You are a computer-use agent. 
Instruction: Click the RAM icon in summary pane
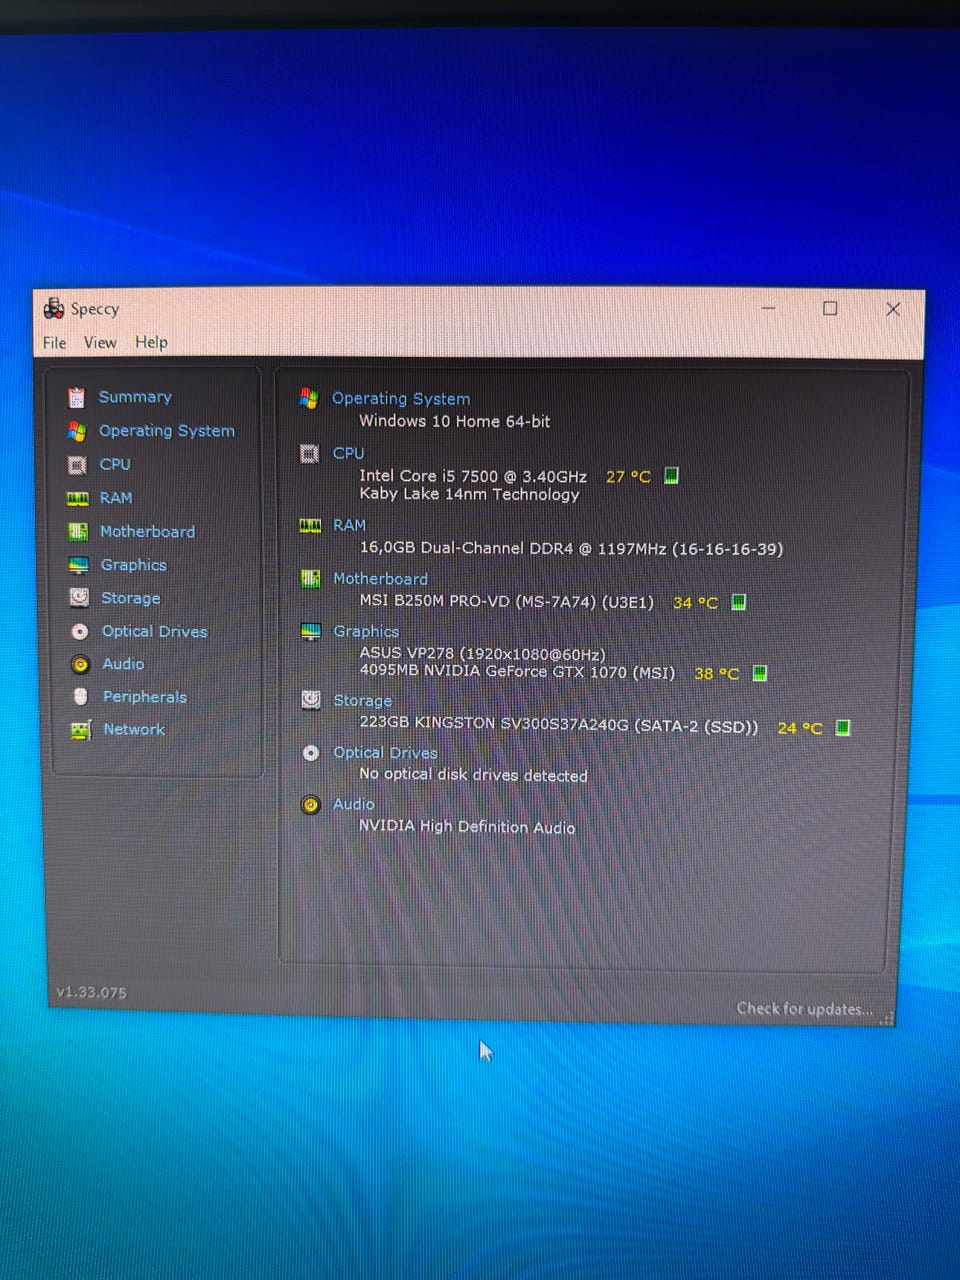point(310,526)
